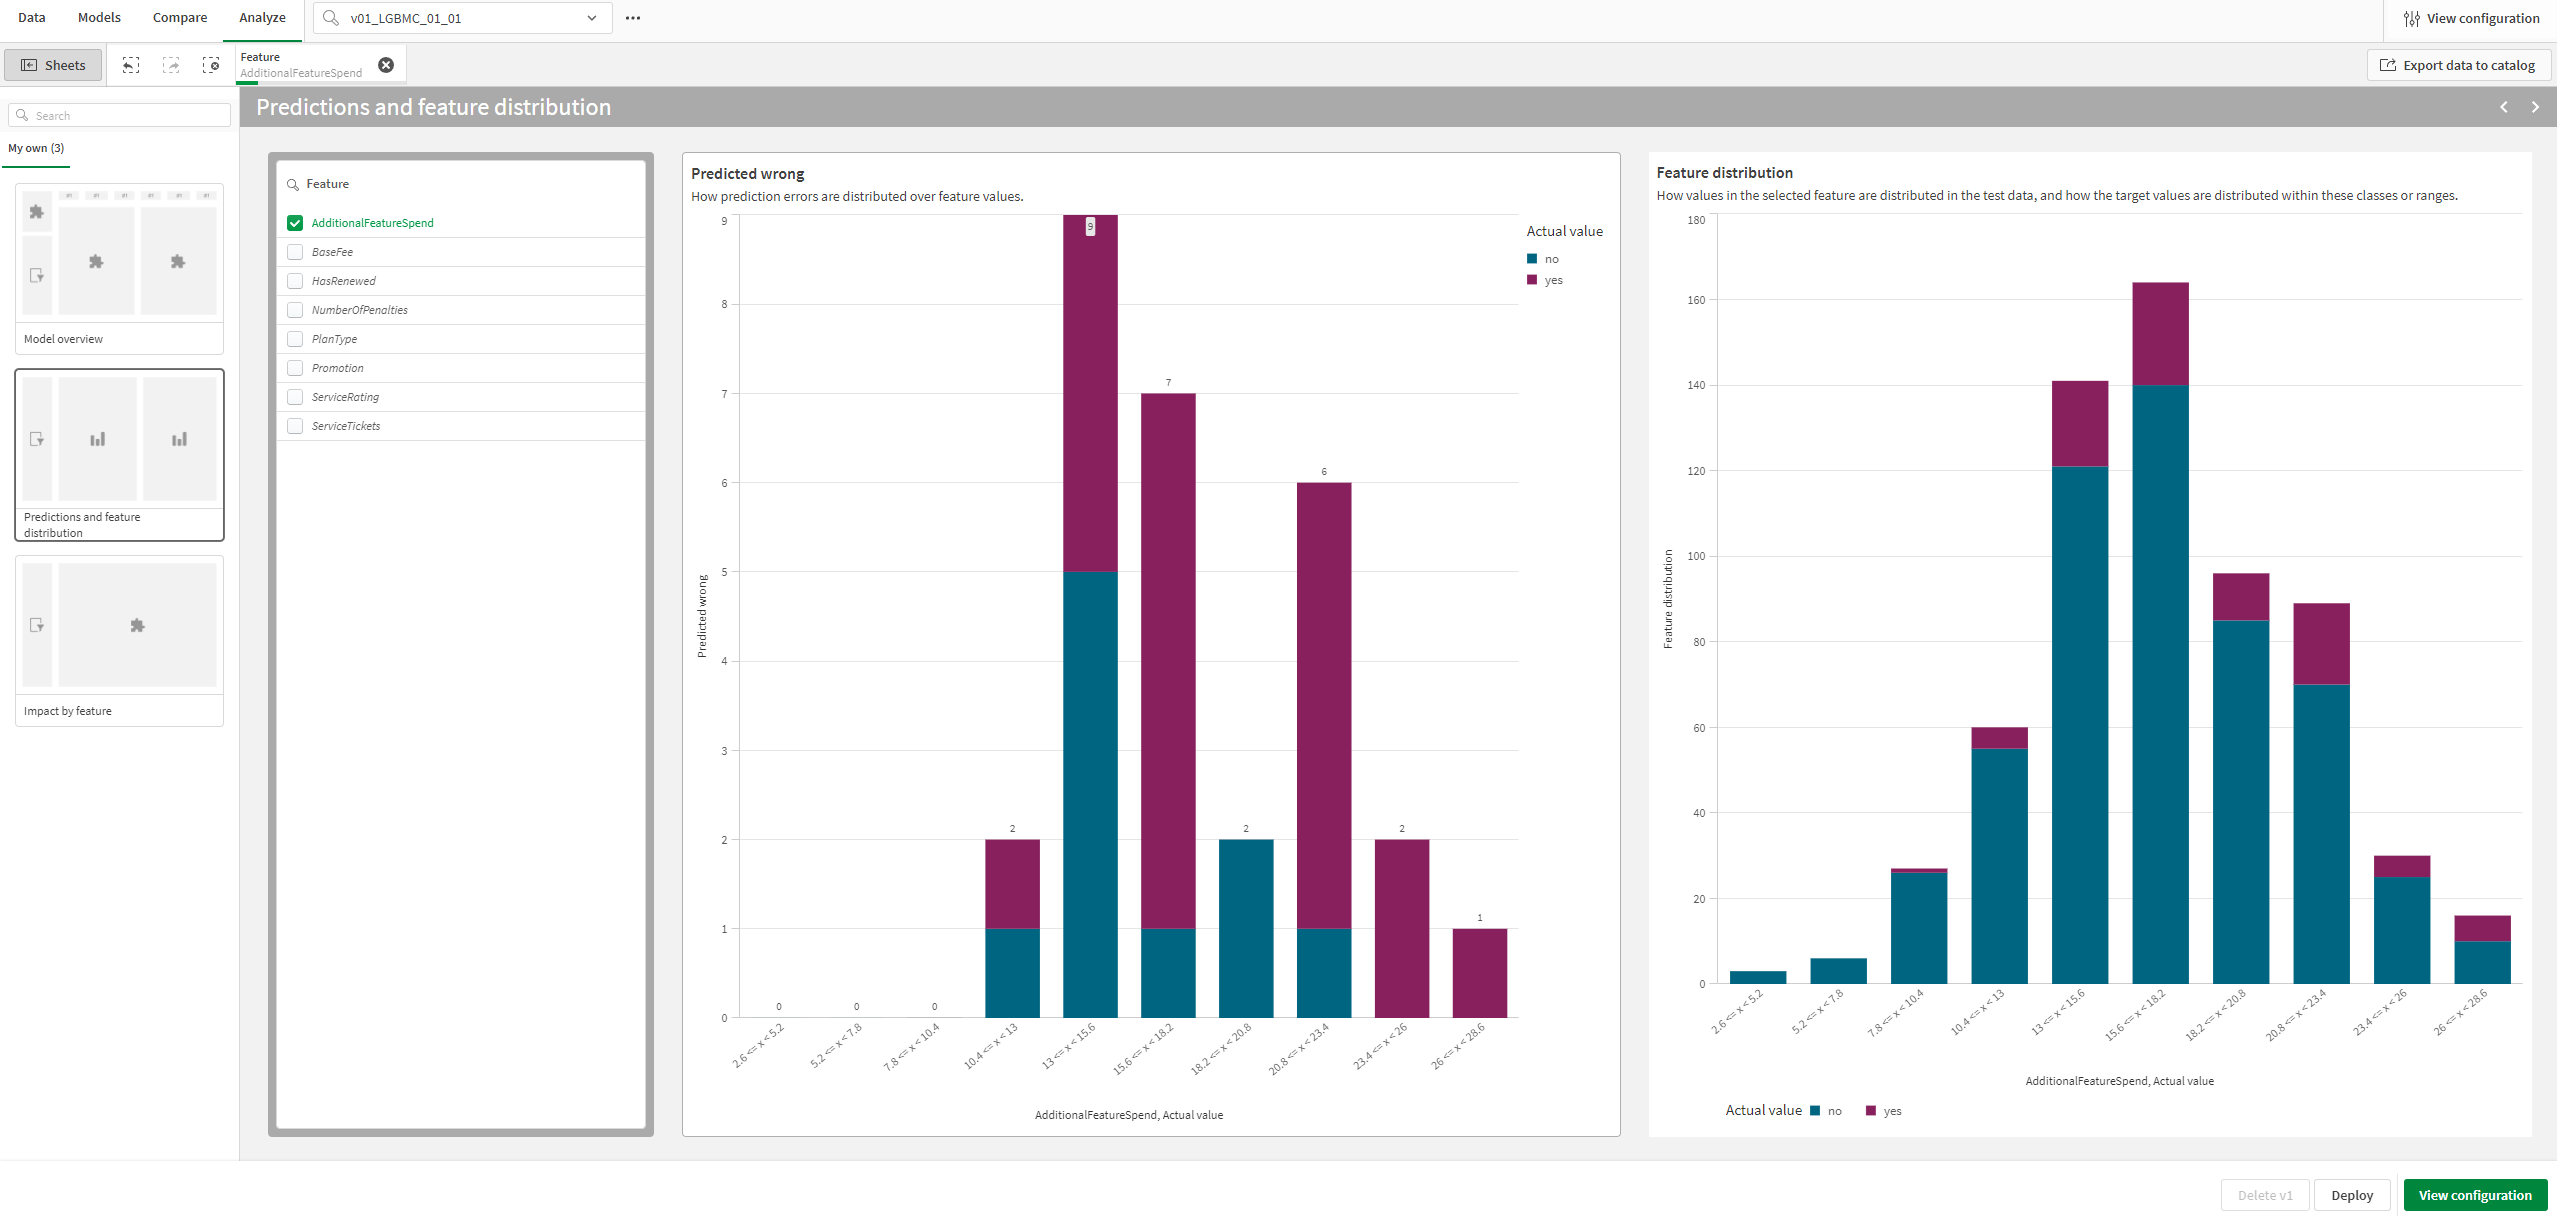This screenshot has width=2557, height=1219.
Task: Click the three-dot overflow menu icon
Action: point(633,18)
